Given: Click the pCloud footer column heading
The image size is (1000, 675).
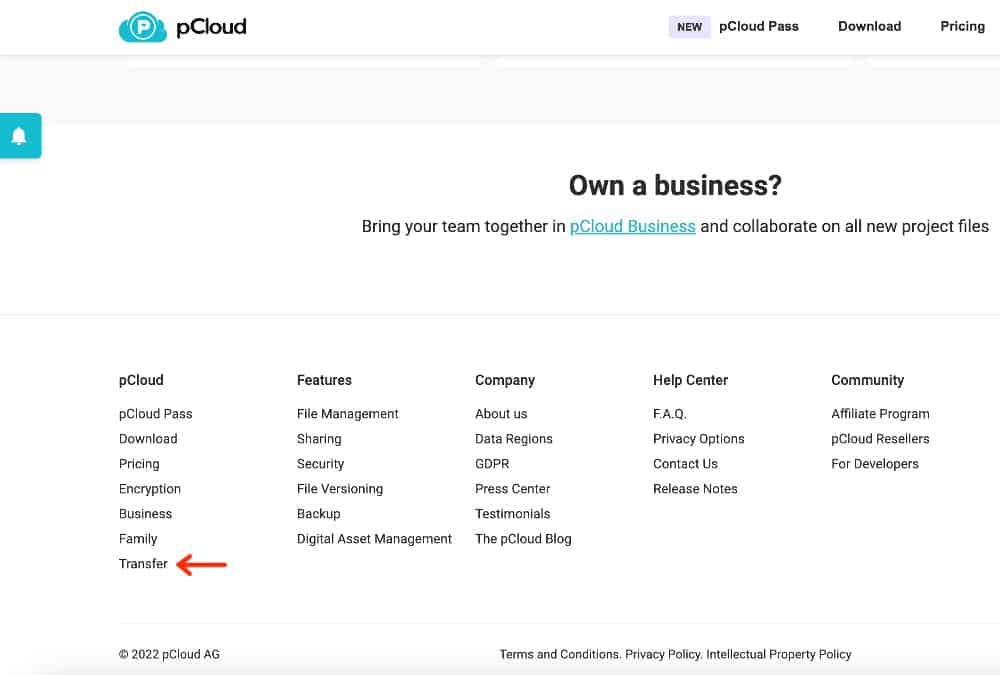Looking at the screenshot, I should point(141,380).
